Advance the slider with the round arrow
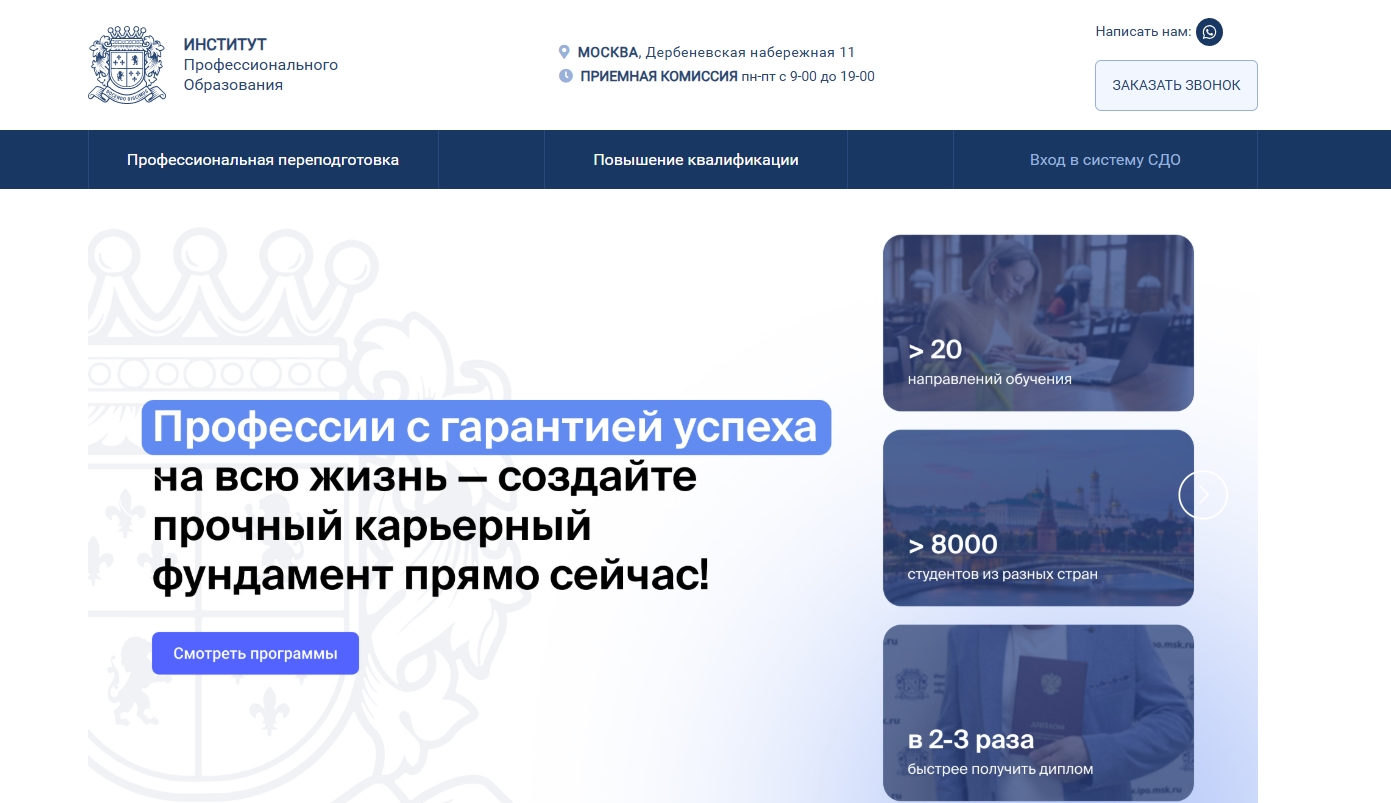 pyautogui.click(x=1202, y=494)
